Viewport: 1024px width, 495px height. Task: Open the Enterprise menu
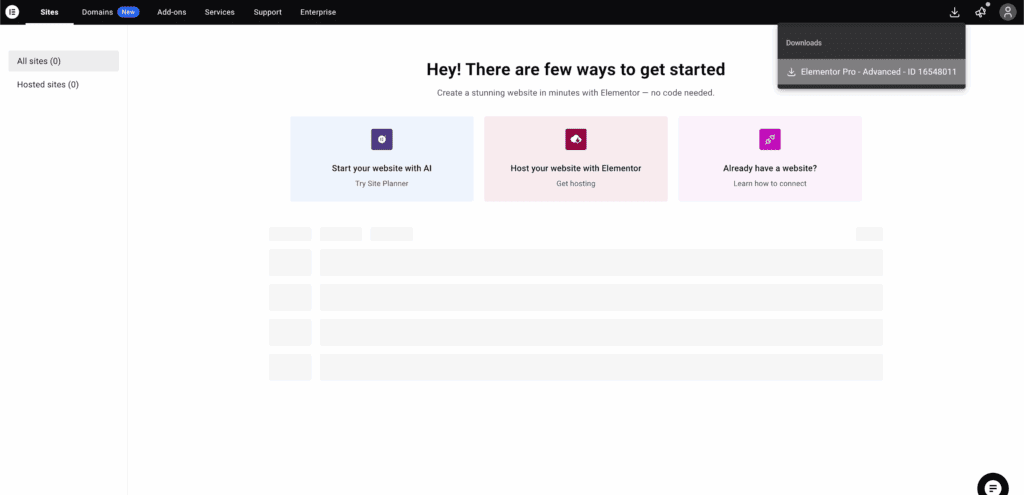[x=318, y=12]
